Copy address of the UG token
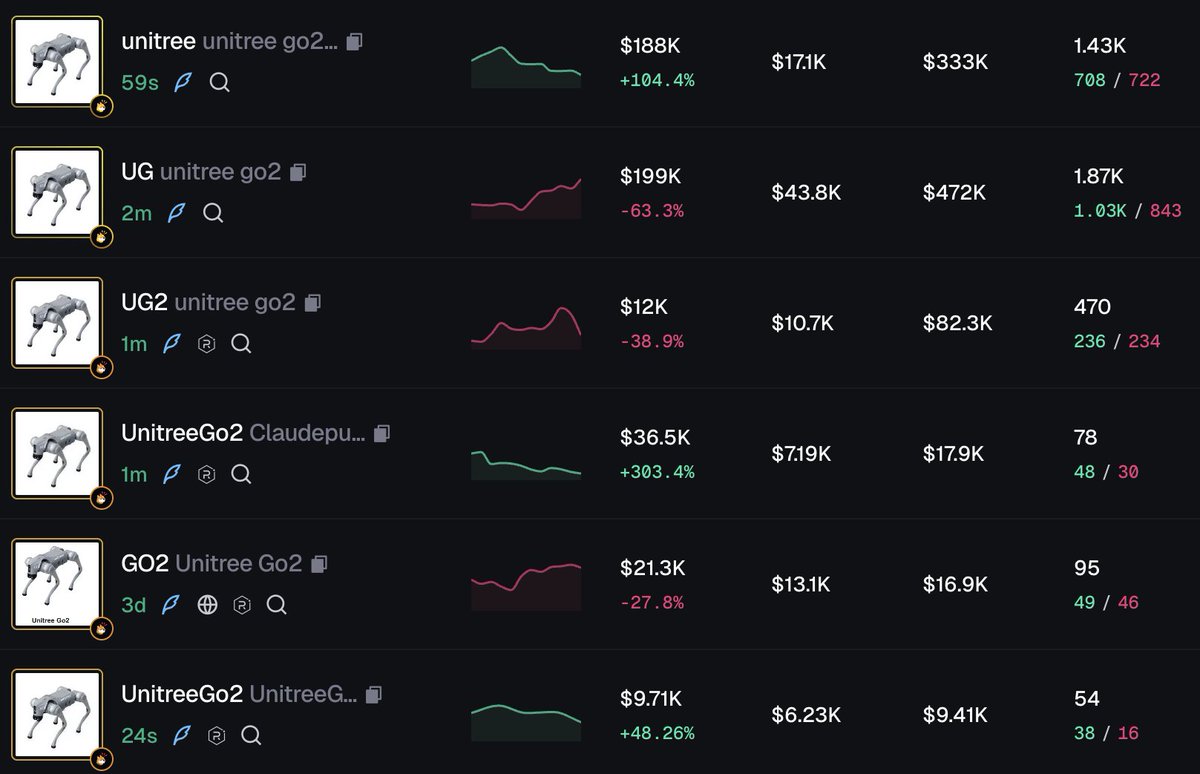Viewport: 1200px width, 774px height. 298,172
